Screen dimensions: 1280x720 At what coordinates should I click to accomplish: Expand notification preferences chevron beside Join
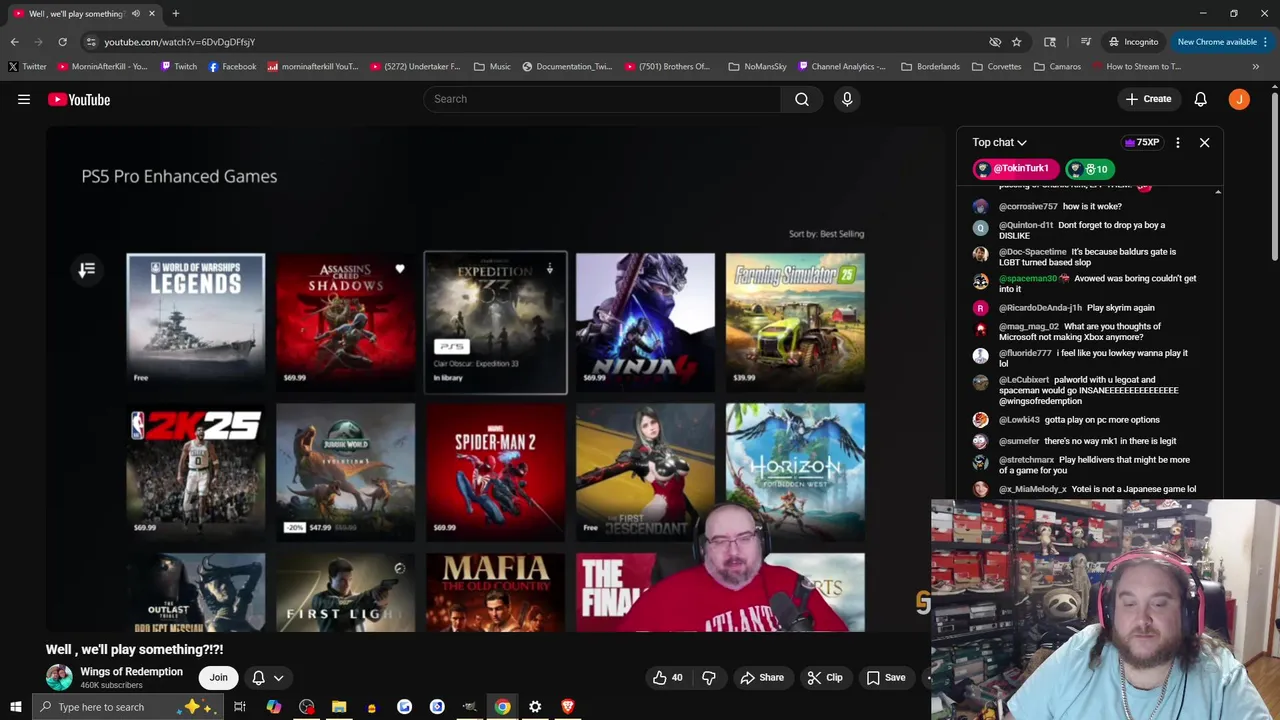pos(279,678)
